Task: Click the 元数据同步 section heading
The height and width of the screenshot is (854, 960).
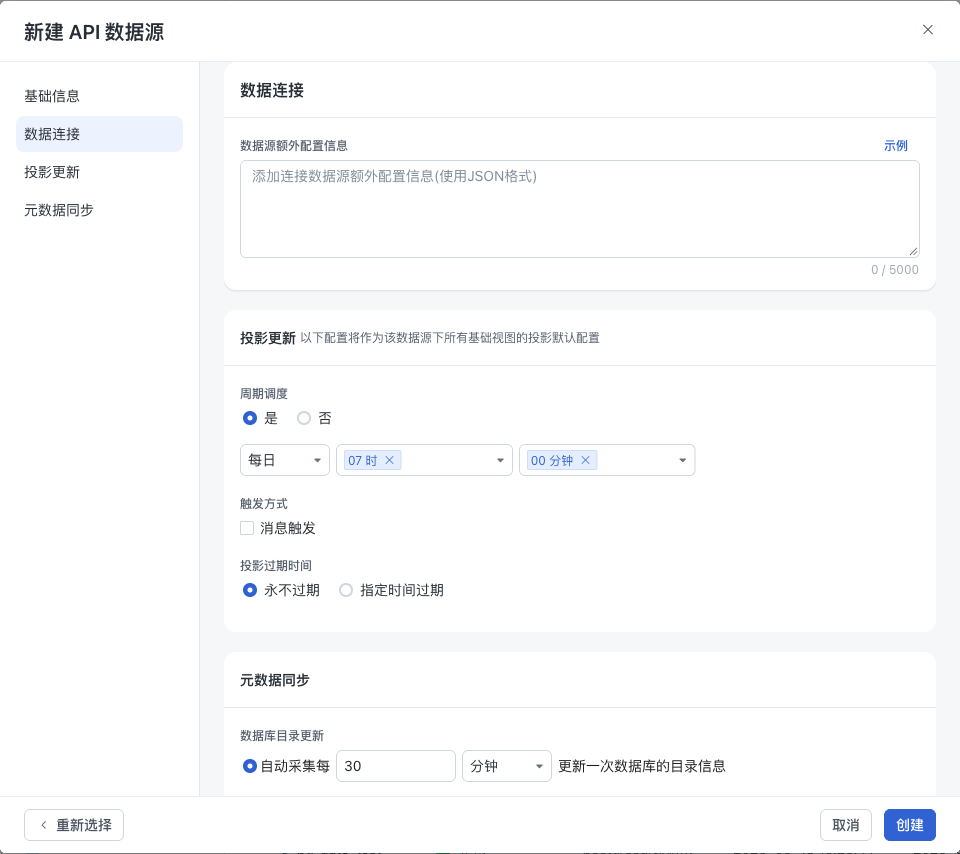Action: (274, 680)
